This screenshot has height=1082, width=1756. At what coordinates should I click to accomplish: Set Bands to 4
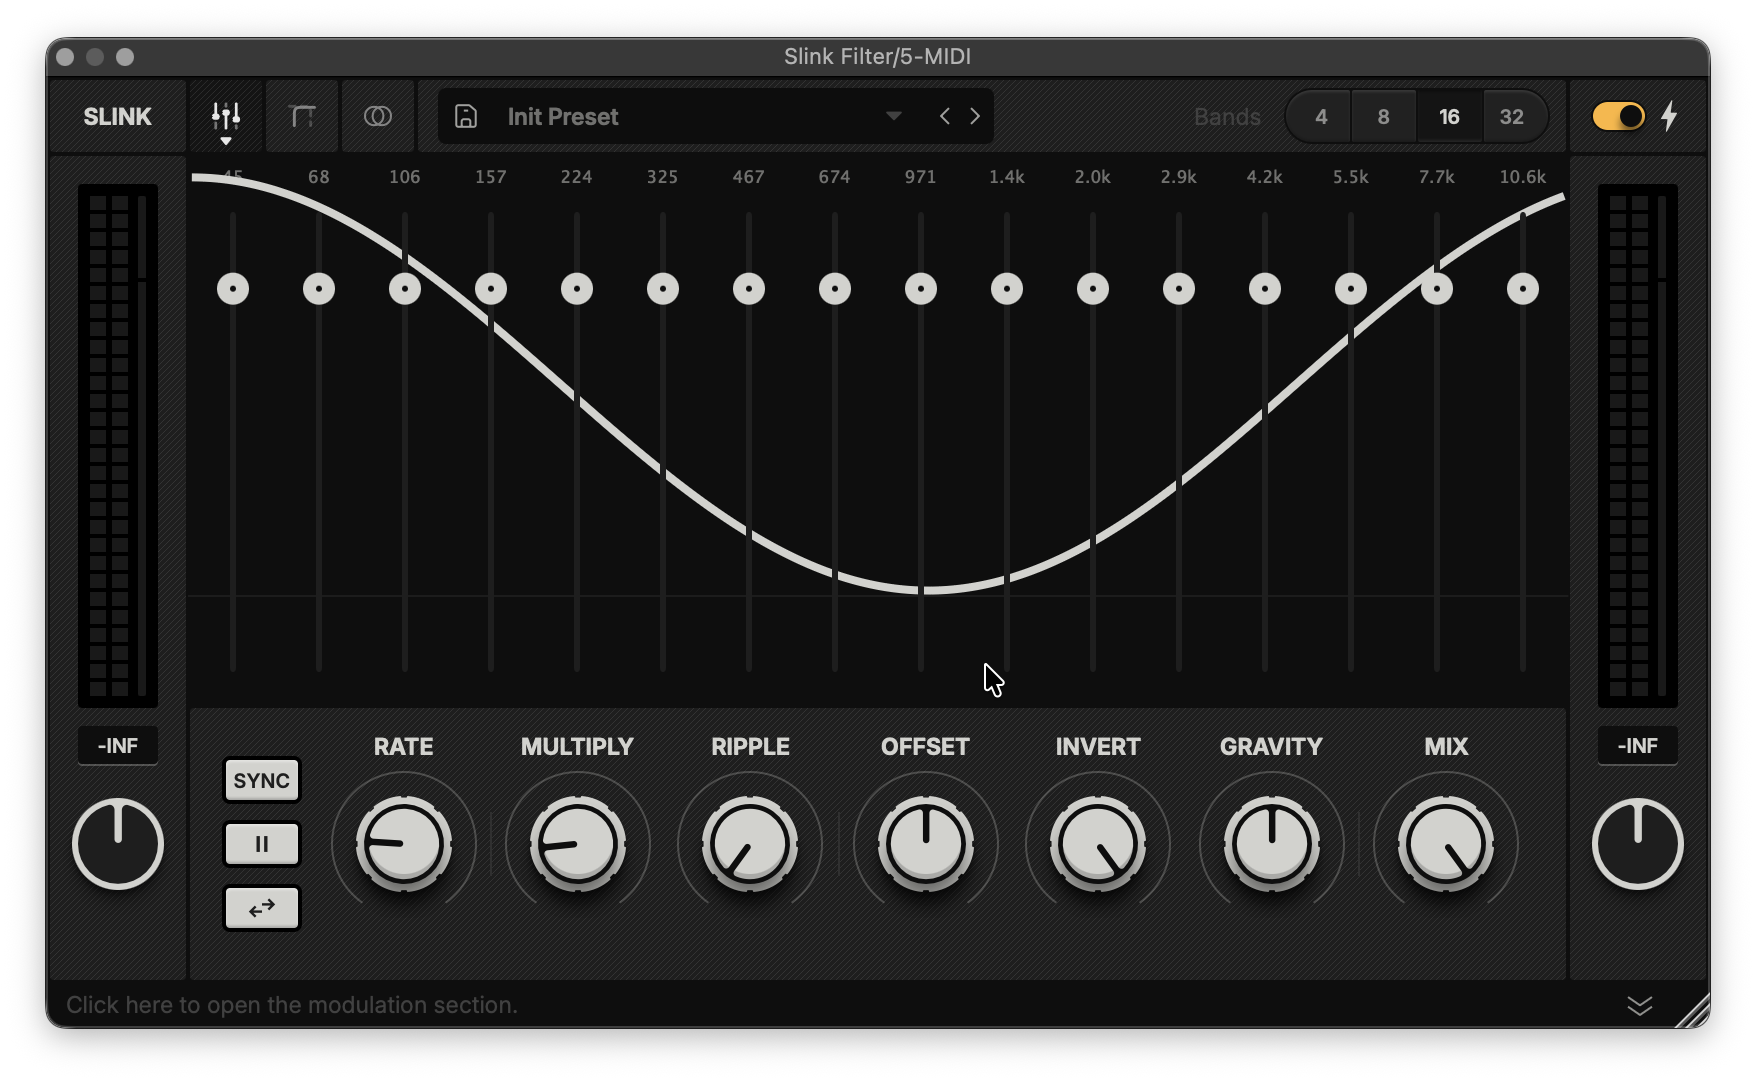click(x=1321, y=116)
